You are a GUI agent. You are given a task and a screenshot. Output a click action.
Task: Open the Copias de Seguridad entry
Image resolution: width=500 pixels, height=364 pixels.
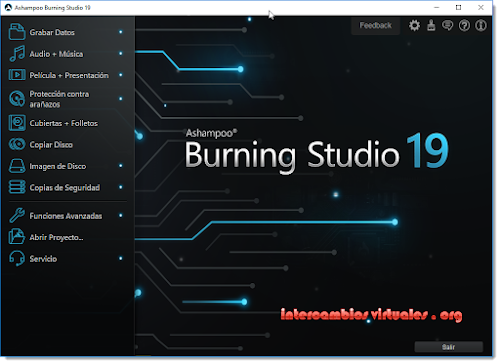tap(65, 188)
